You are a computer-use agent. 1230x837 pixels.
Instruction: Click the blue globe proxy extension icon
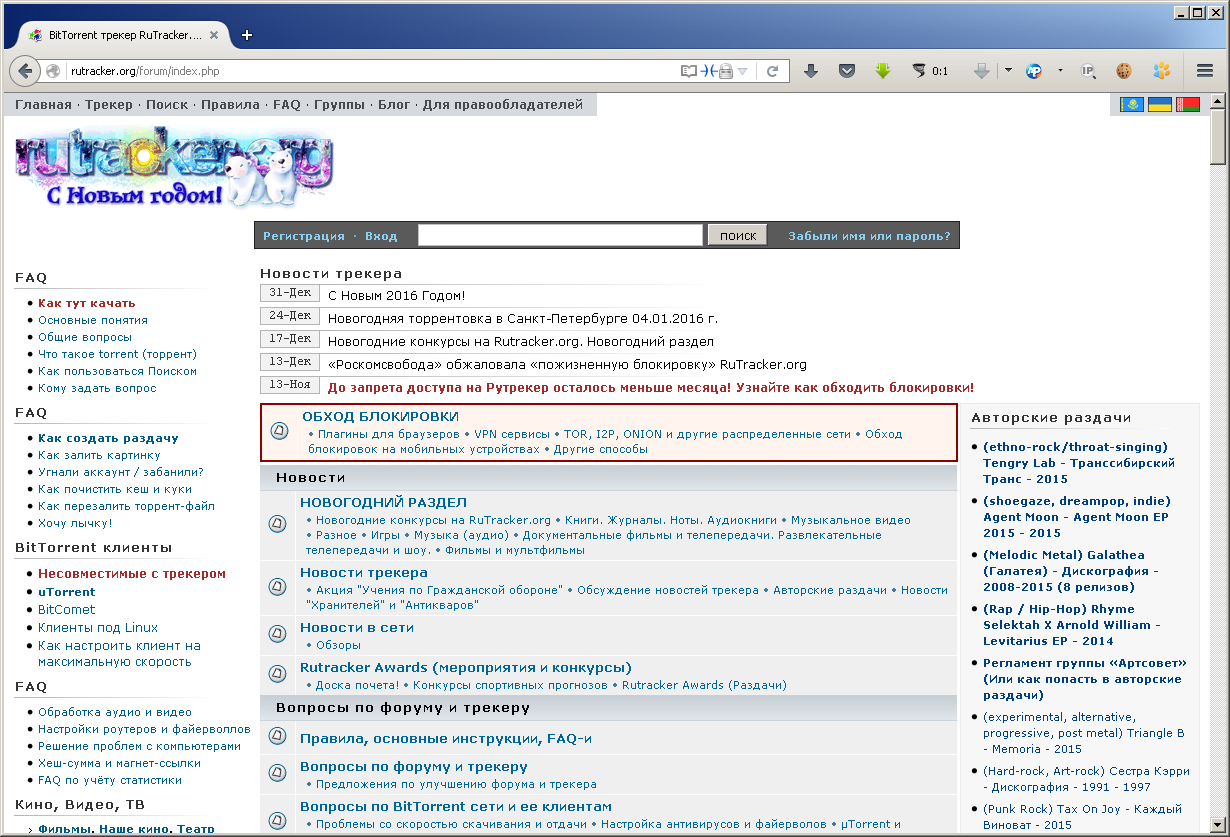point(1034,71)
